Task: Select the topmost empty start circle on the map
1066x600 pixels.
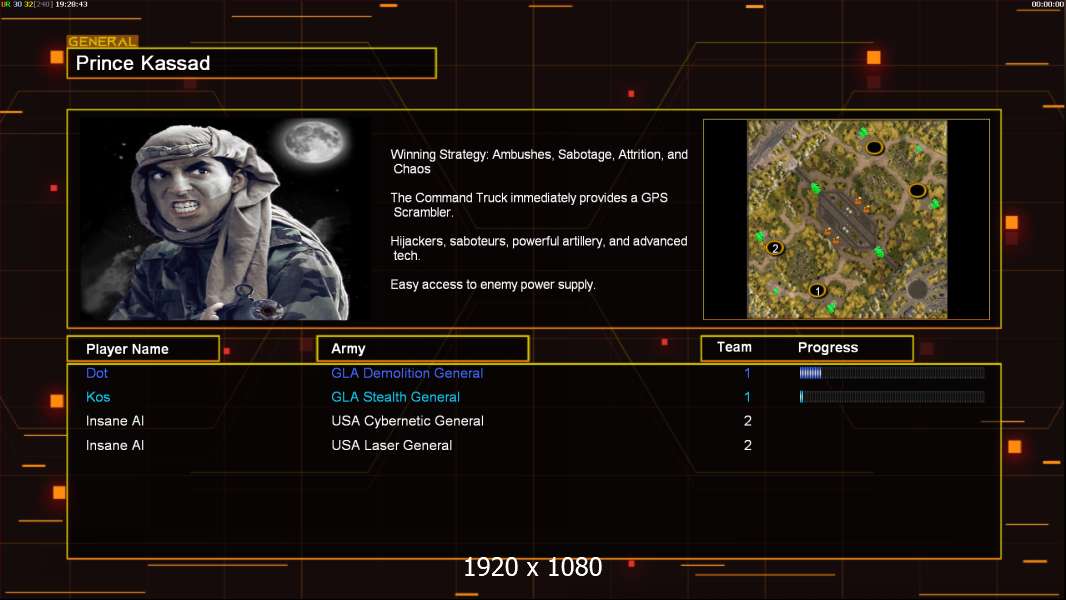Action: tap(874, 148)
